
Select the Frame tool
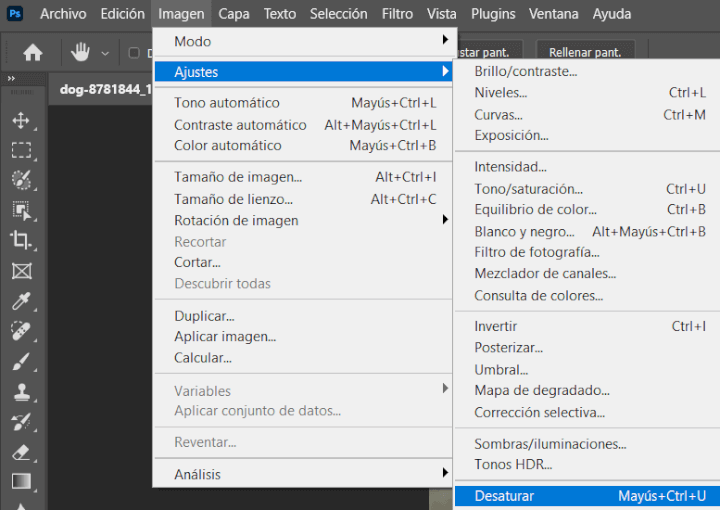tap(21, 271)
